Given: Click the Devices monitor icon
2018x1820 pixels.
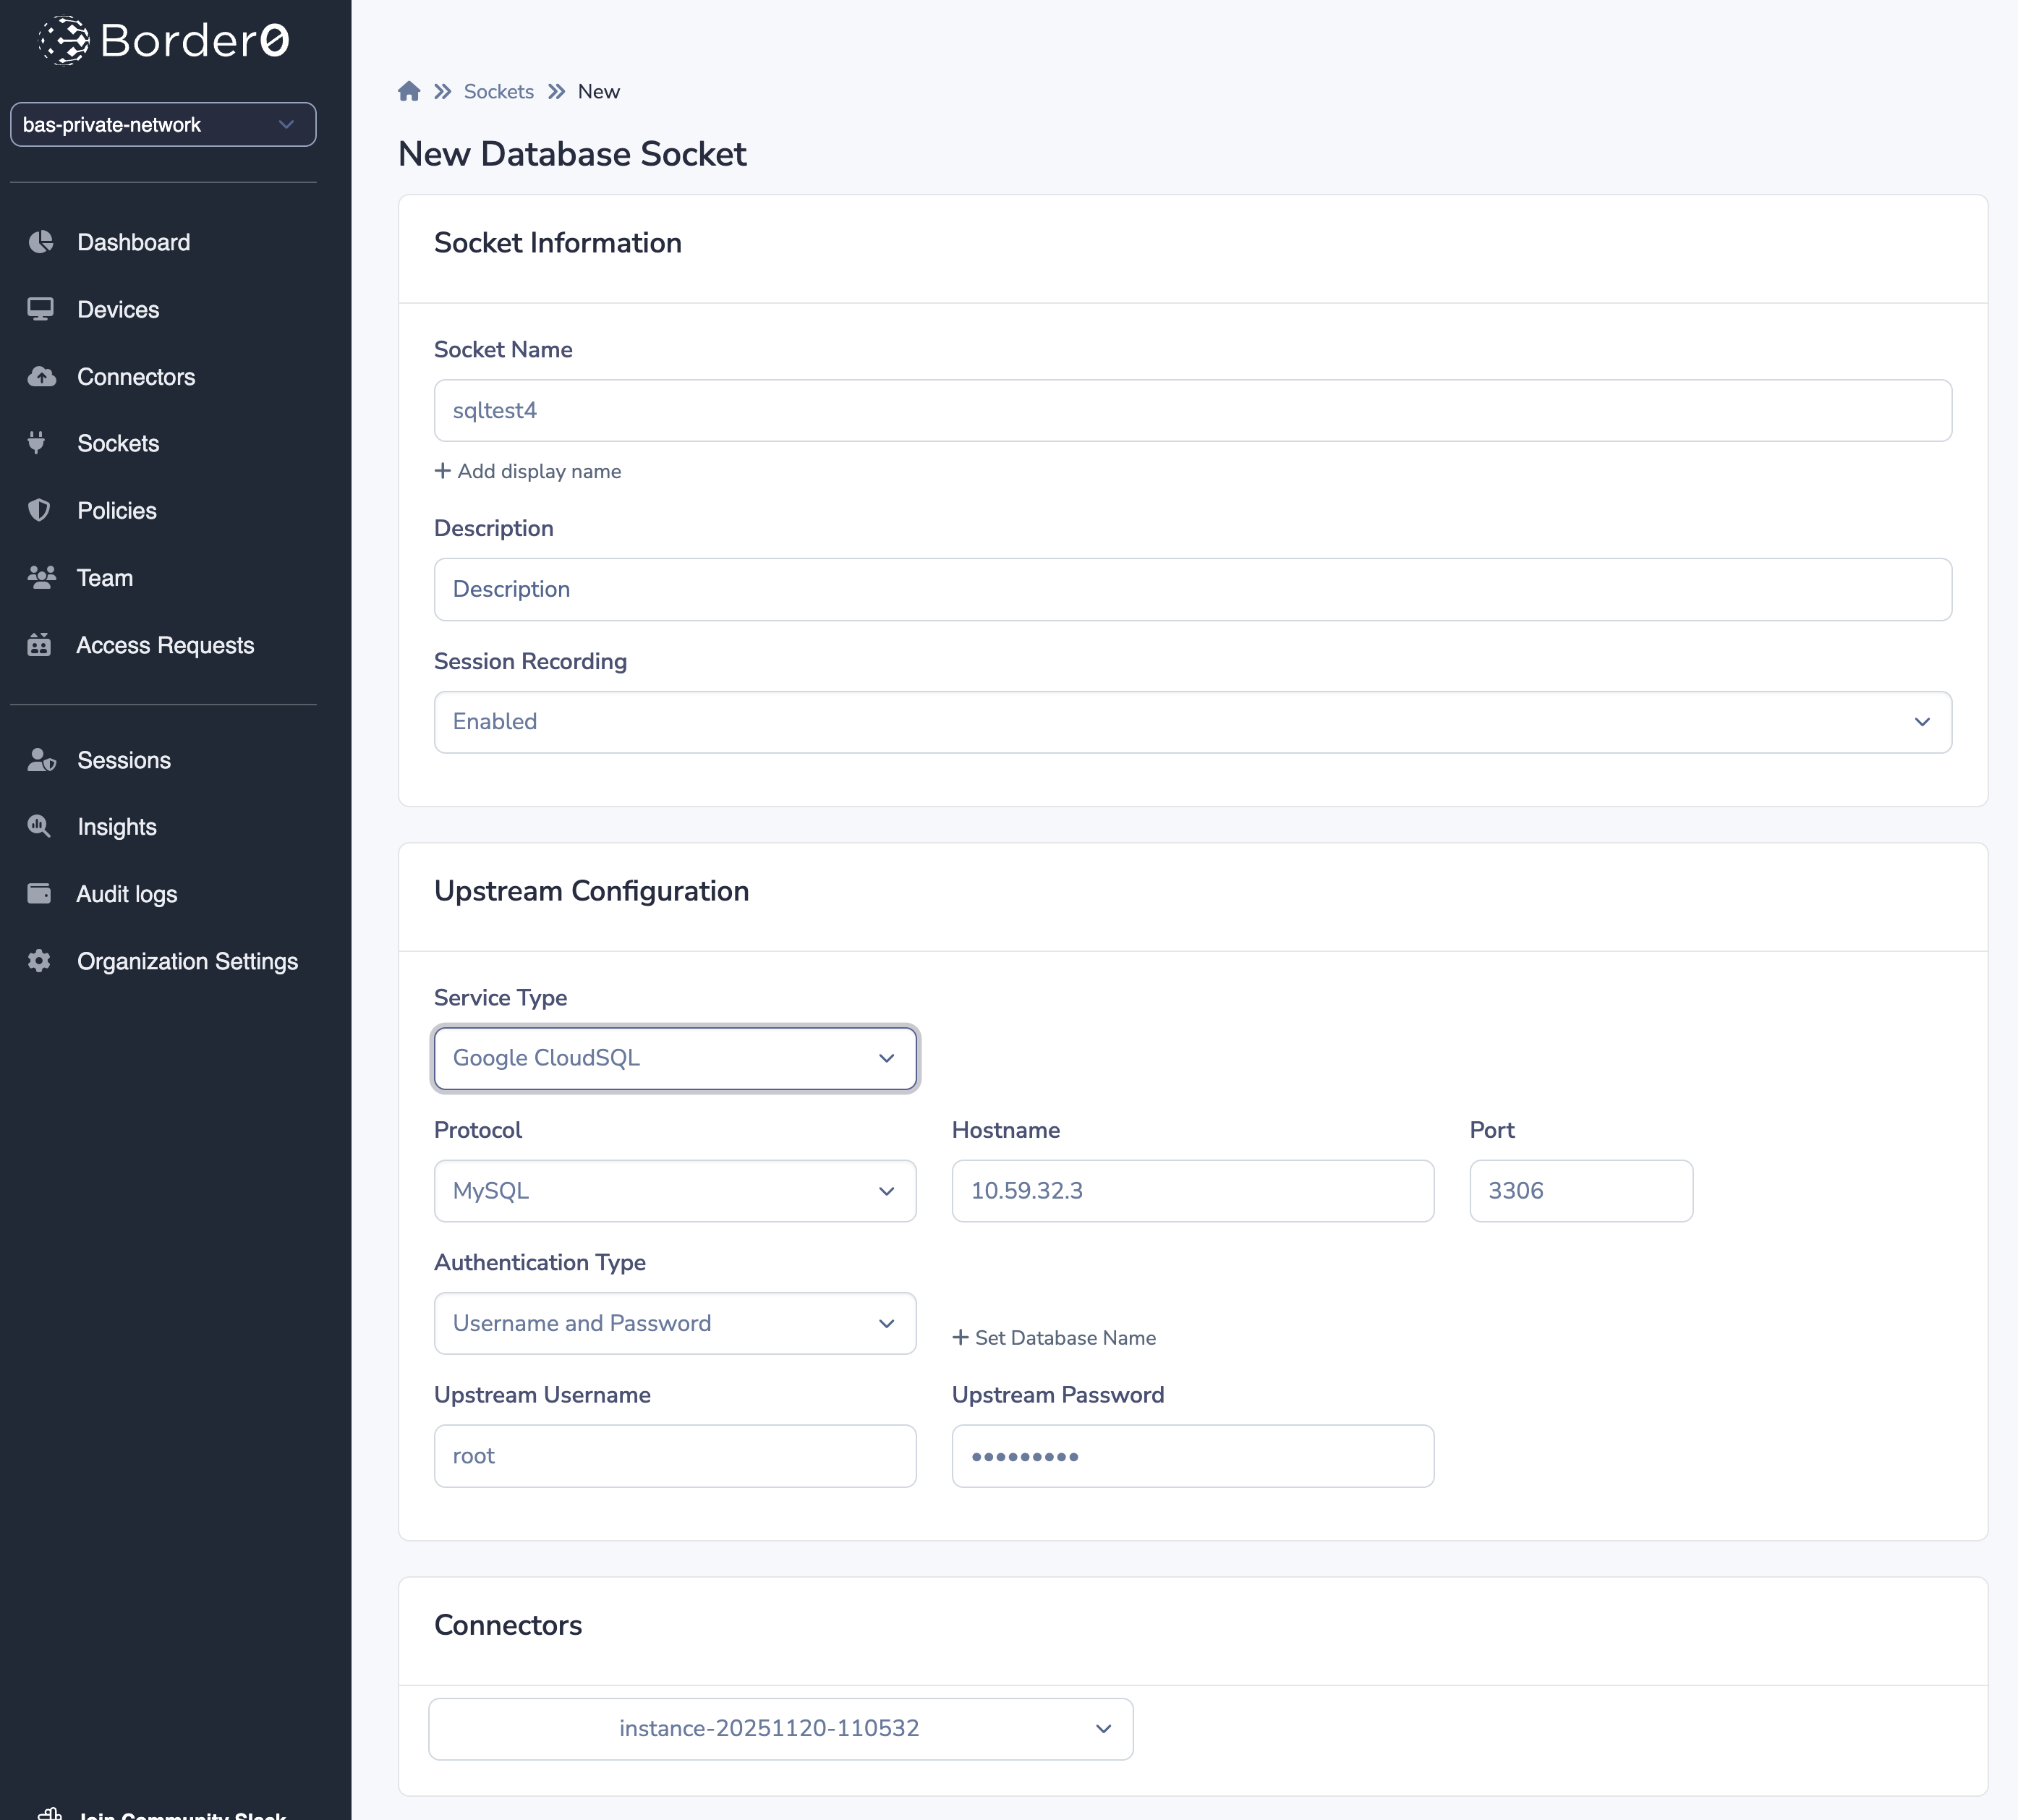Looking at the screenshot, I should [40, 309].
